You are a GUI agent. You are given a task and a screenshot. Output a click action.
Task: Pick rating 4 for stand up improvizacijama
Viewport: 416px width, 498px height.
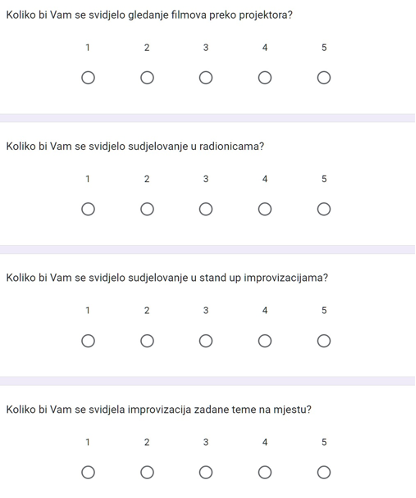pyautogui.click(x=265, y=341)
